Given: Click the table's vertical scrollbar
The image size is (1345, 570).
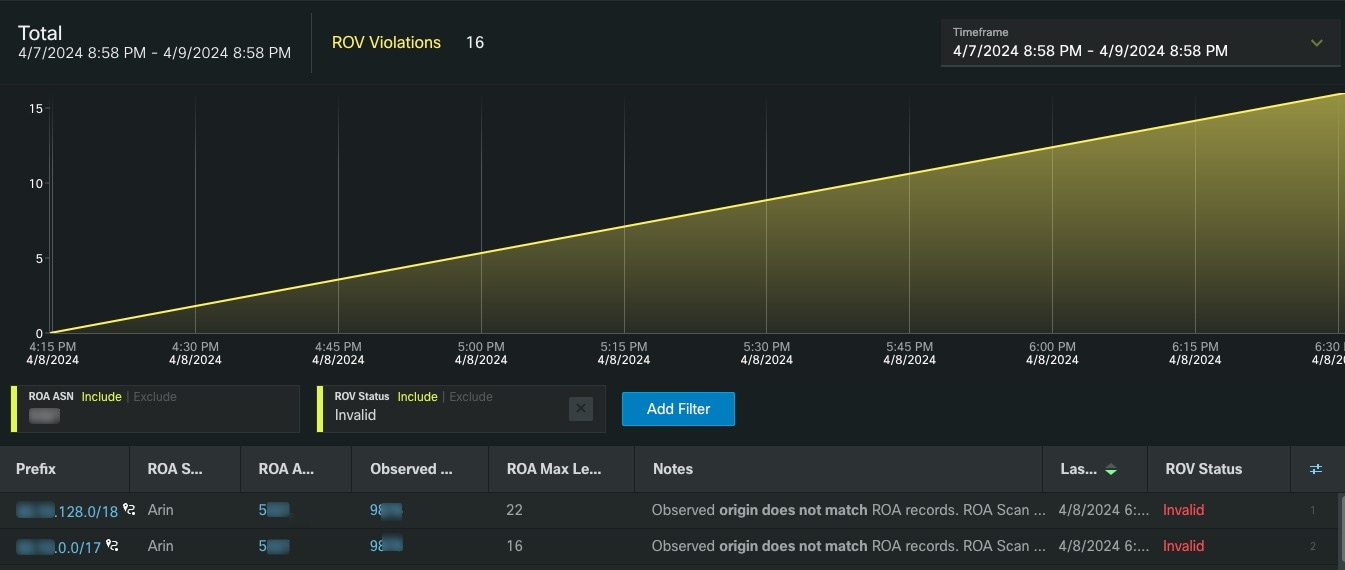Looking at the screenshot, I should [x=1340, y=530].
